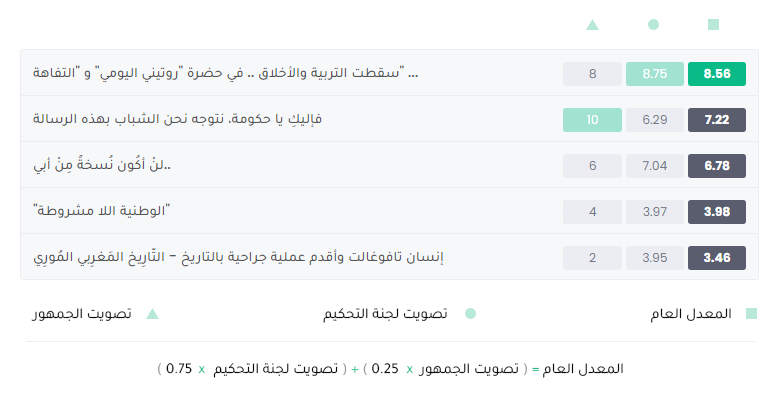Image resolution: width=780 pixels, height=400 pixels.
Task: Click the circle column header icon
Action: pyautogui.click(x=654, y=24)
